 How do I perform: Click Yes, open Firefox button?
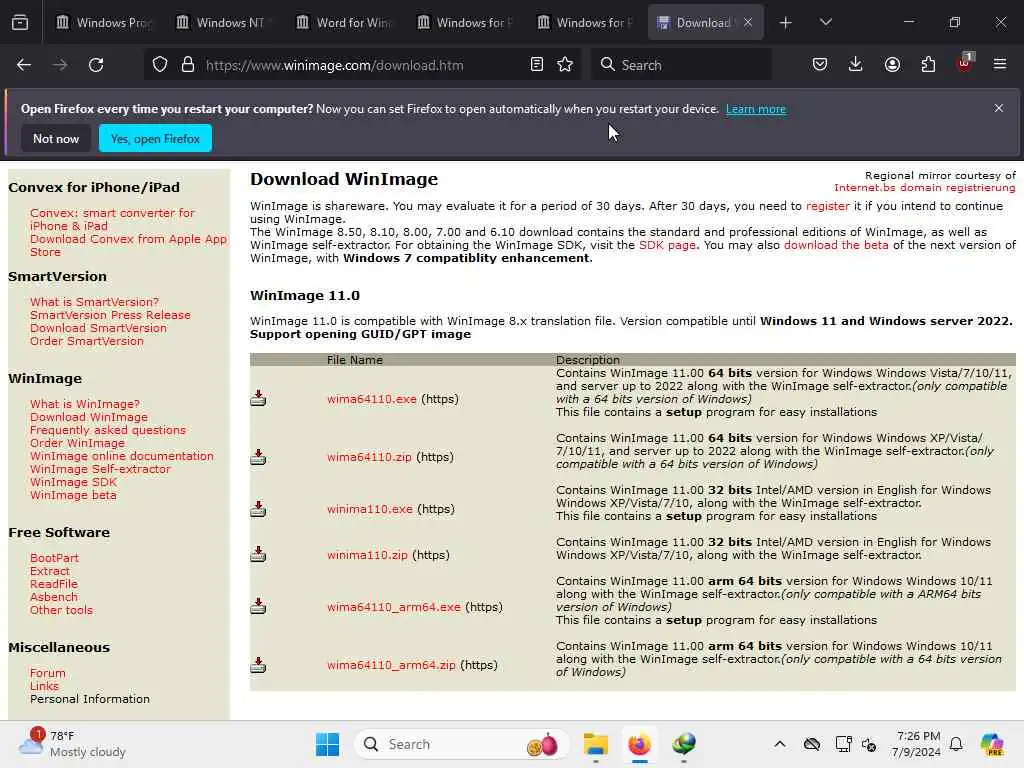(155, 138)
